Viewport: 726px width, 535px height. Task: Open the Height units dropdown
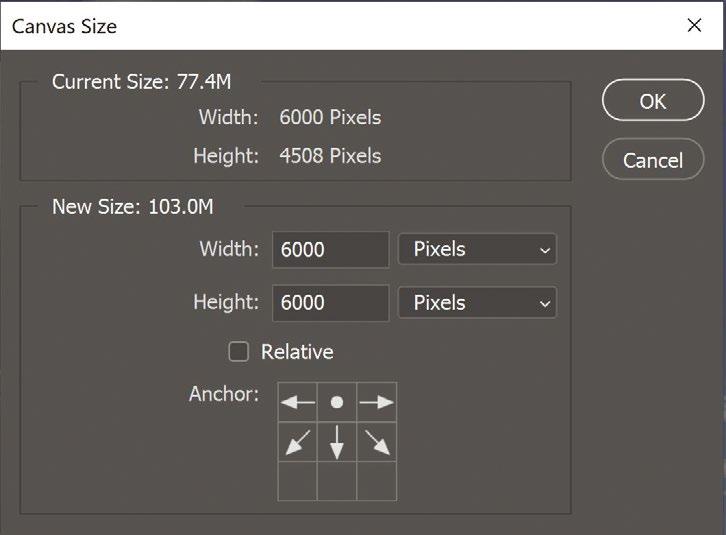pos(477,302)
